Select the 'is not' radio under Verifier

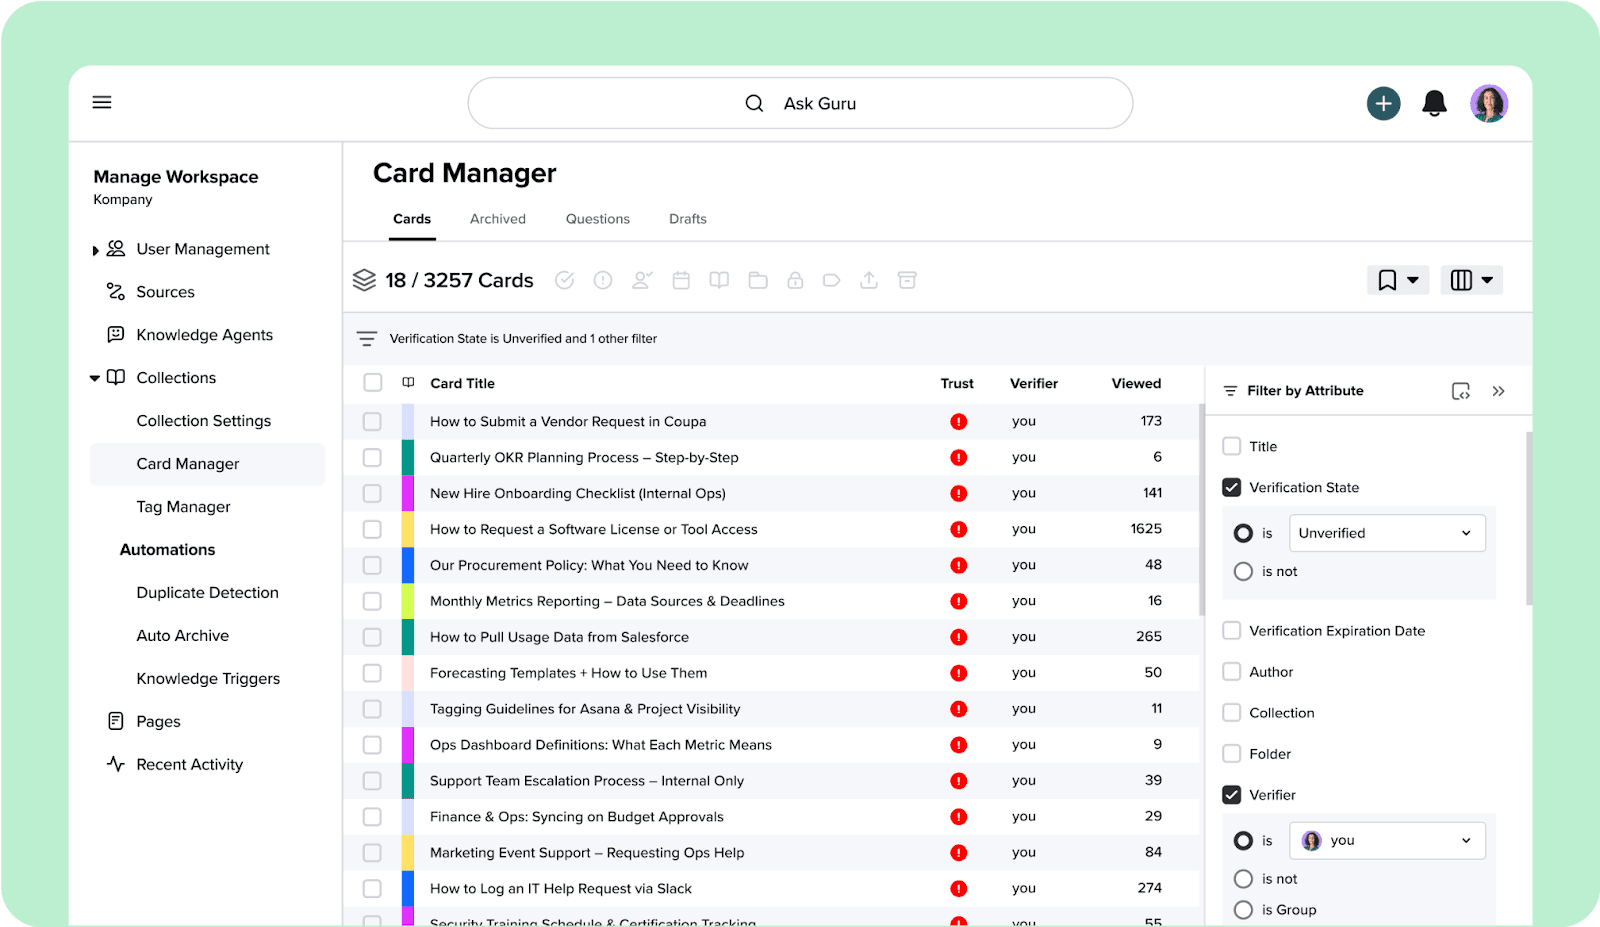(1243, 878)
